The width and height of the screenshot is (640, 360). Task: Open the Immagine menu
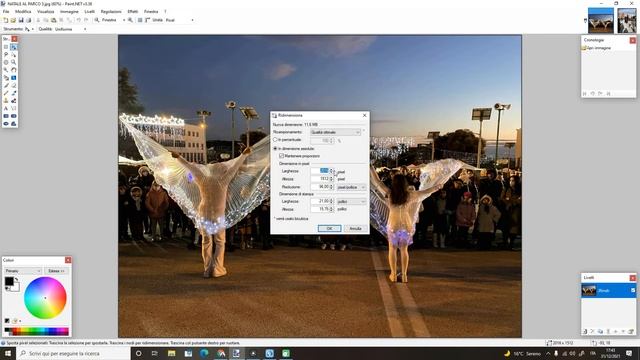(x=69, y=11)
